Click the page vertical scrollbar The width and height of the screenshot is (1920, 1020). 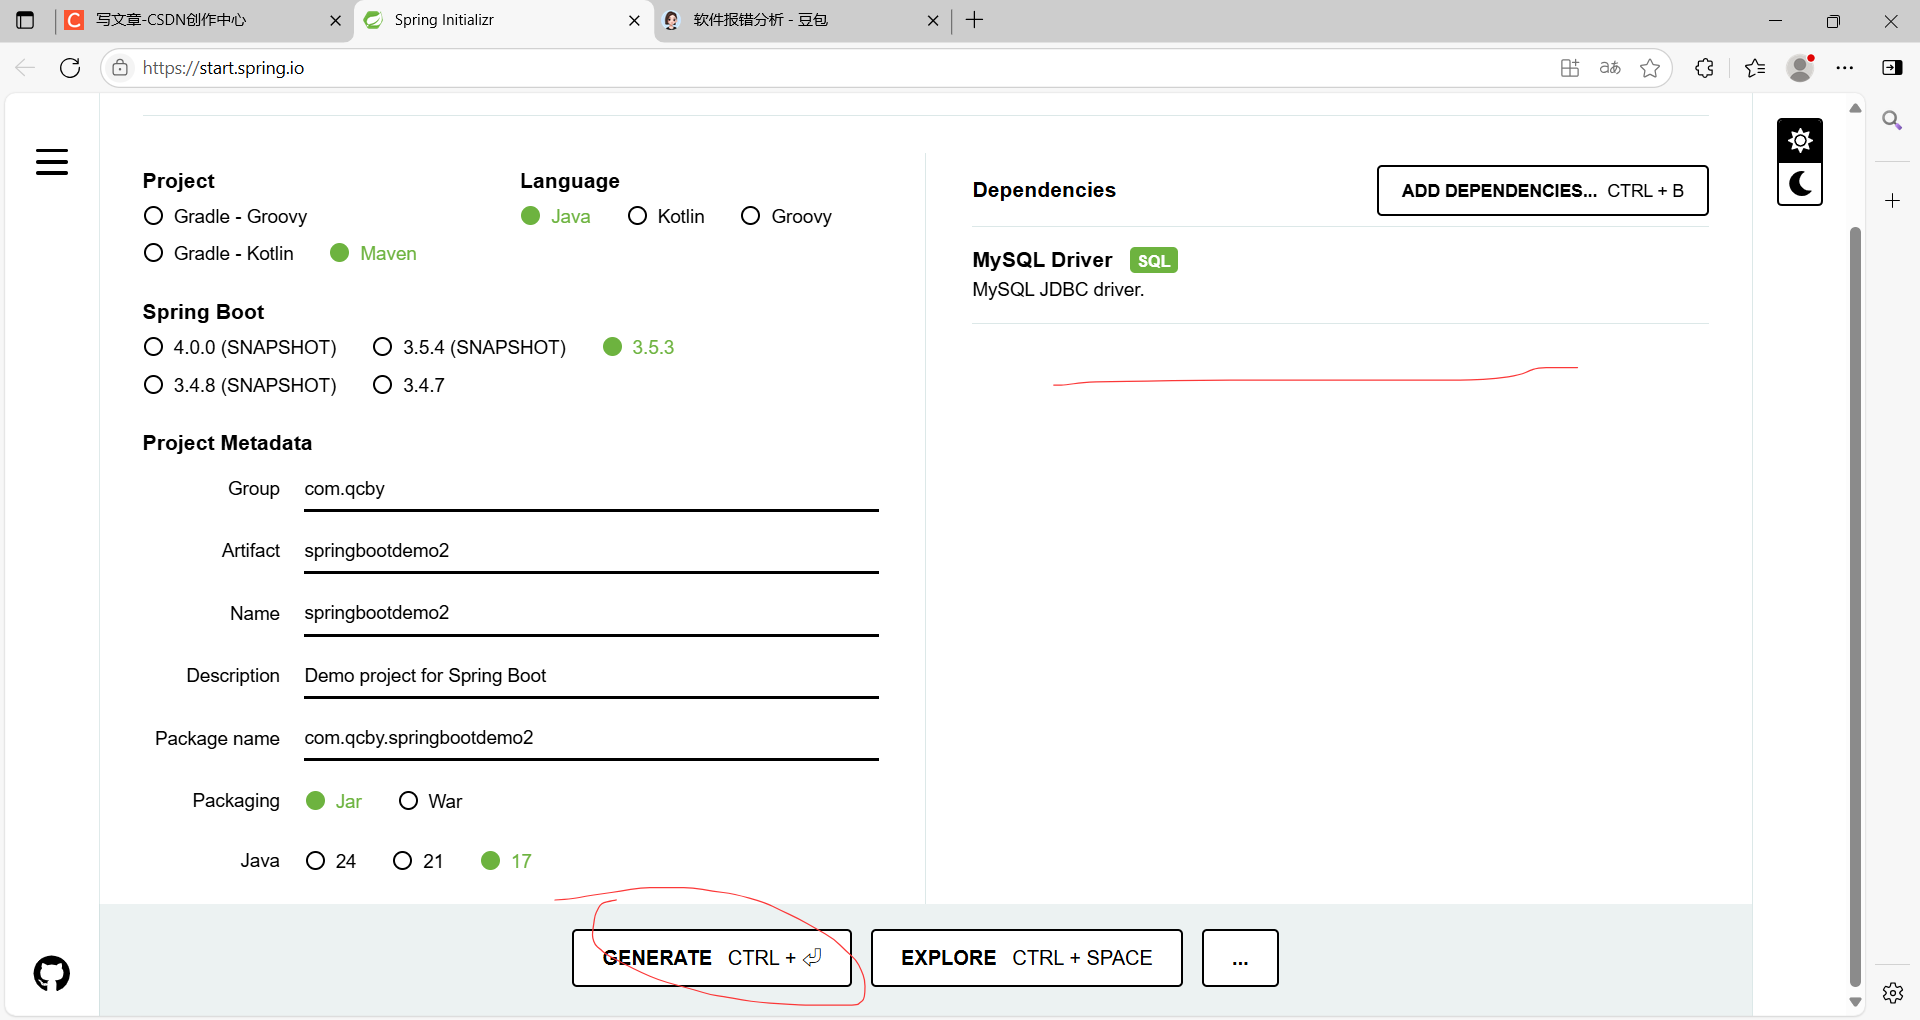coord(1855,606)
